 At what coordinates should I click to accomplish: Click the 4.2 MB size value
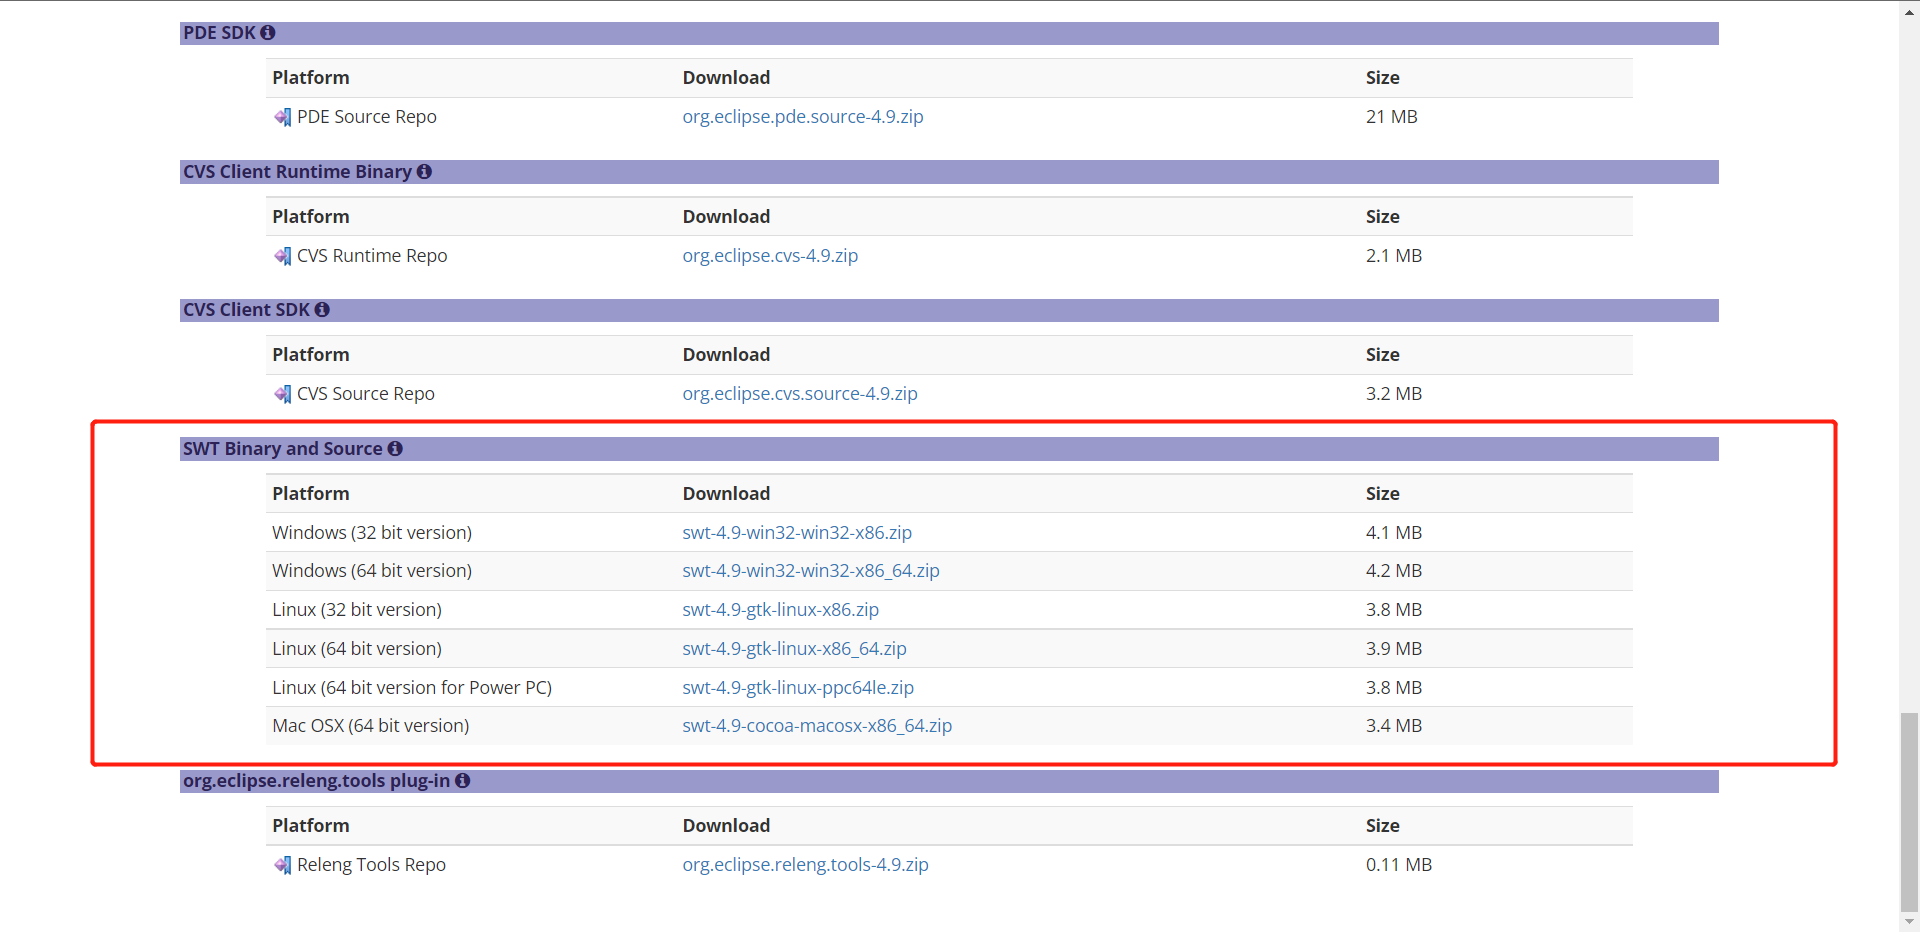tap(1394, 571)
